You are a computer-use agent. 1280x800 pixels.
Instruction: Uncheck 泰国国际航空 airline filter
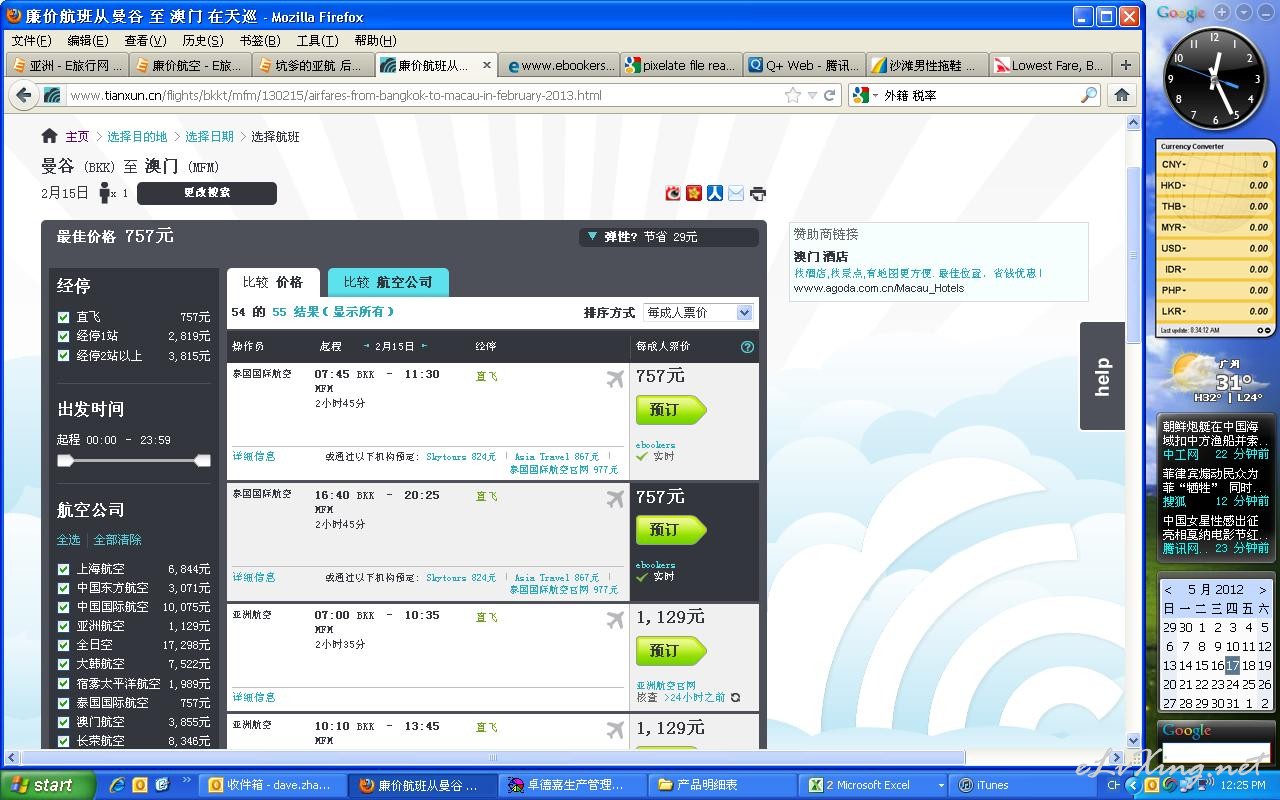click(x=64, y=703)
